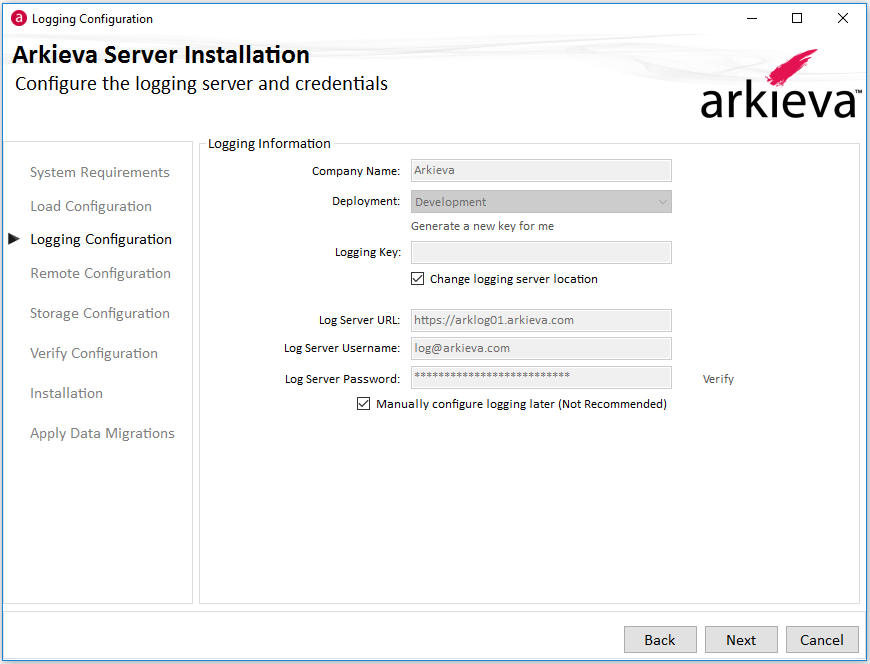Minimize the Logging Configuration window
Screen dimensions: 870x664
(752, 18)
